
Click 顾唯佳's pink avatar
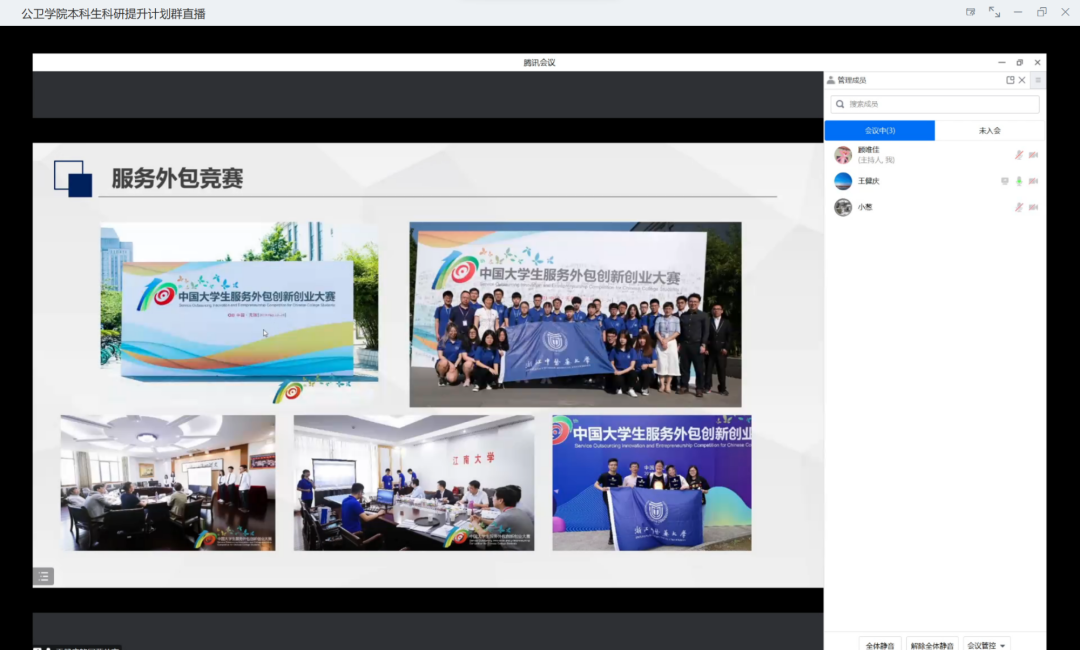pos(843,155)
